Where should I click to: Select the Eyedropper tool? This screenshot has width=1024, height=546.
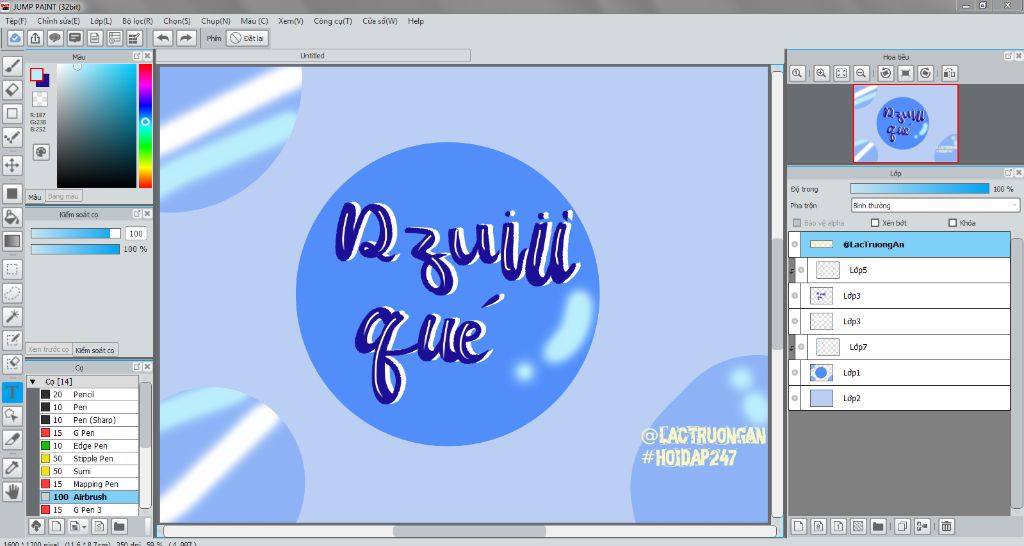tap(12, 467)
